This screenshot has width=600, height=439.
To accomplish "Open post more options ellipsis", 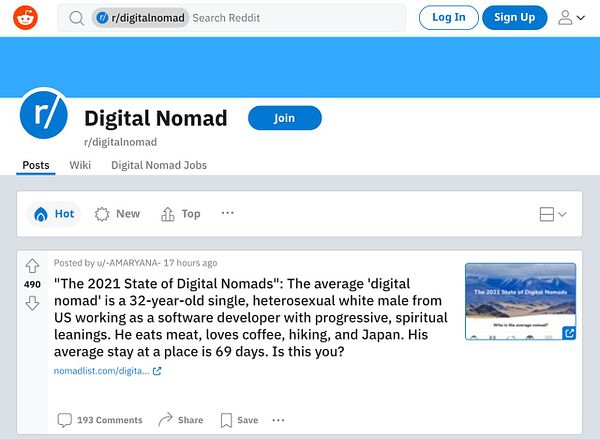I will click(278, 420).
